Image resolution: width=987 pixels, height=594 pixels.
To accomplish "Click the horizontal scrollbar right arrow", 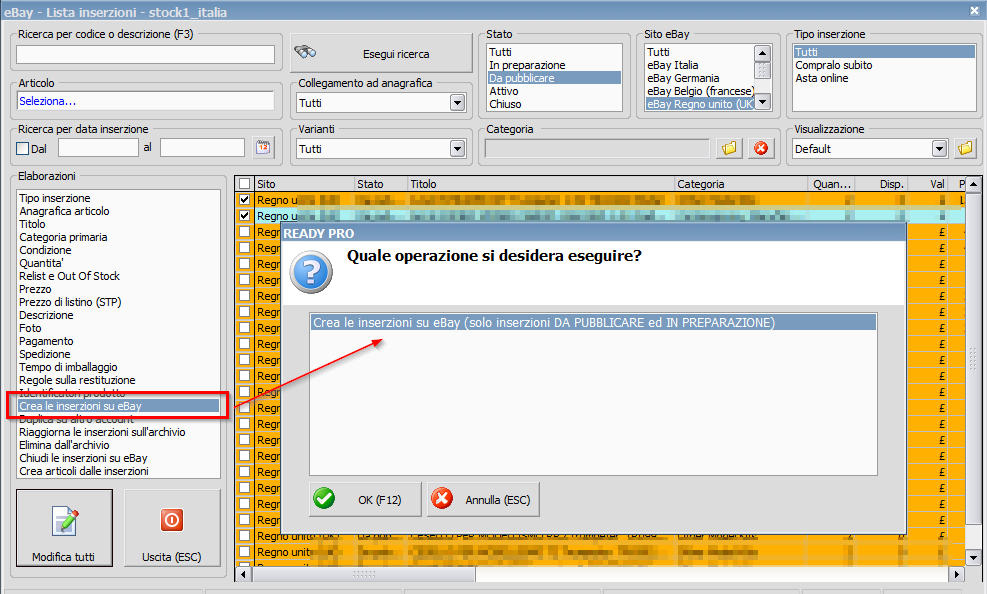I will [957, 574].
